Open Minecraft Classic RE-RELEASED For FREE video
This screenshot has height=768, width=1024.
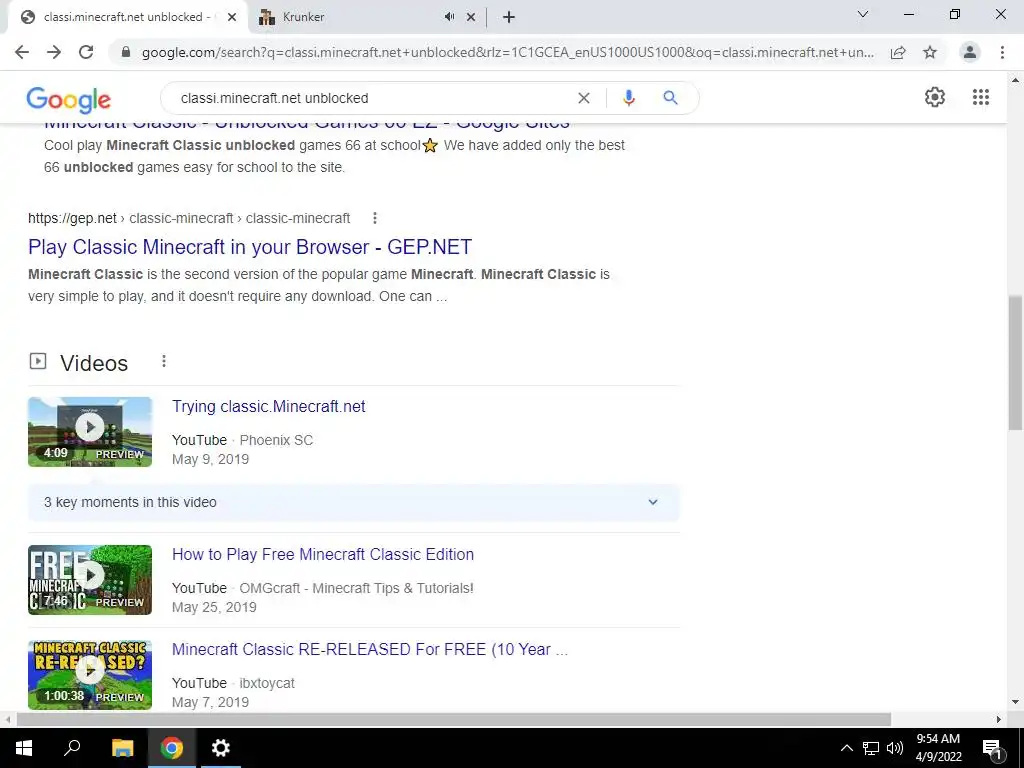coord(370,649)
